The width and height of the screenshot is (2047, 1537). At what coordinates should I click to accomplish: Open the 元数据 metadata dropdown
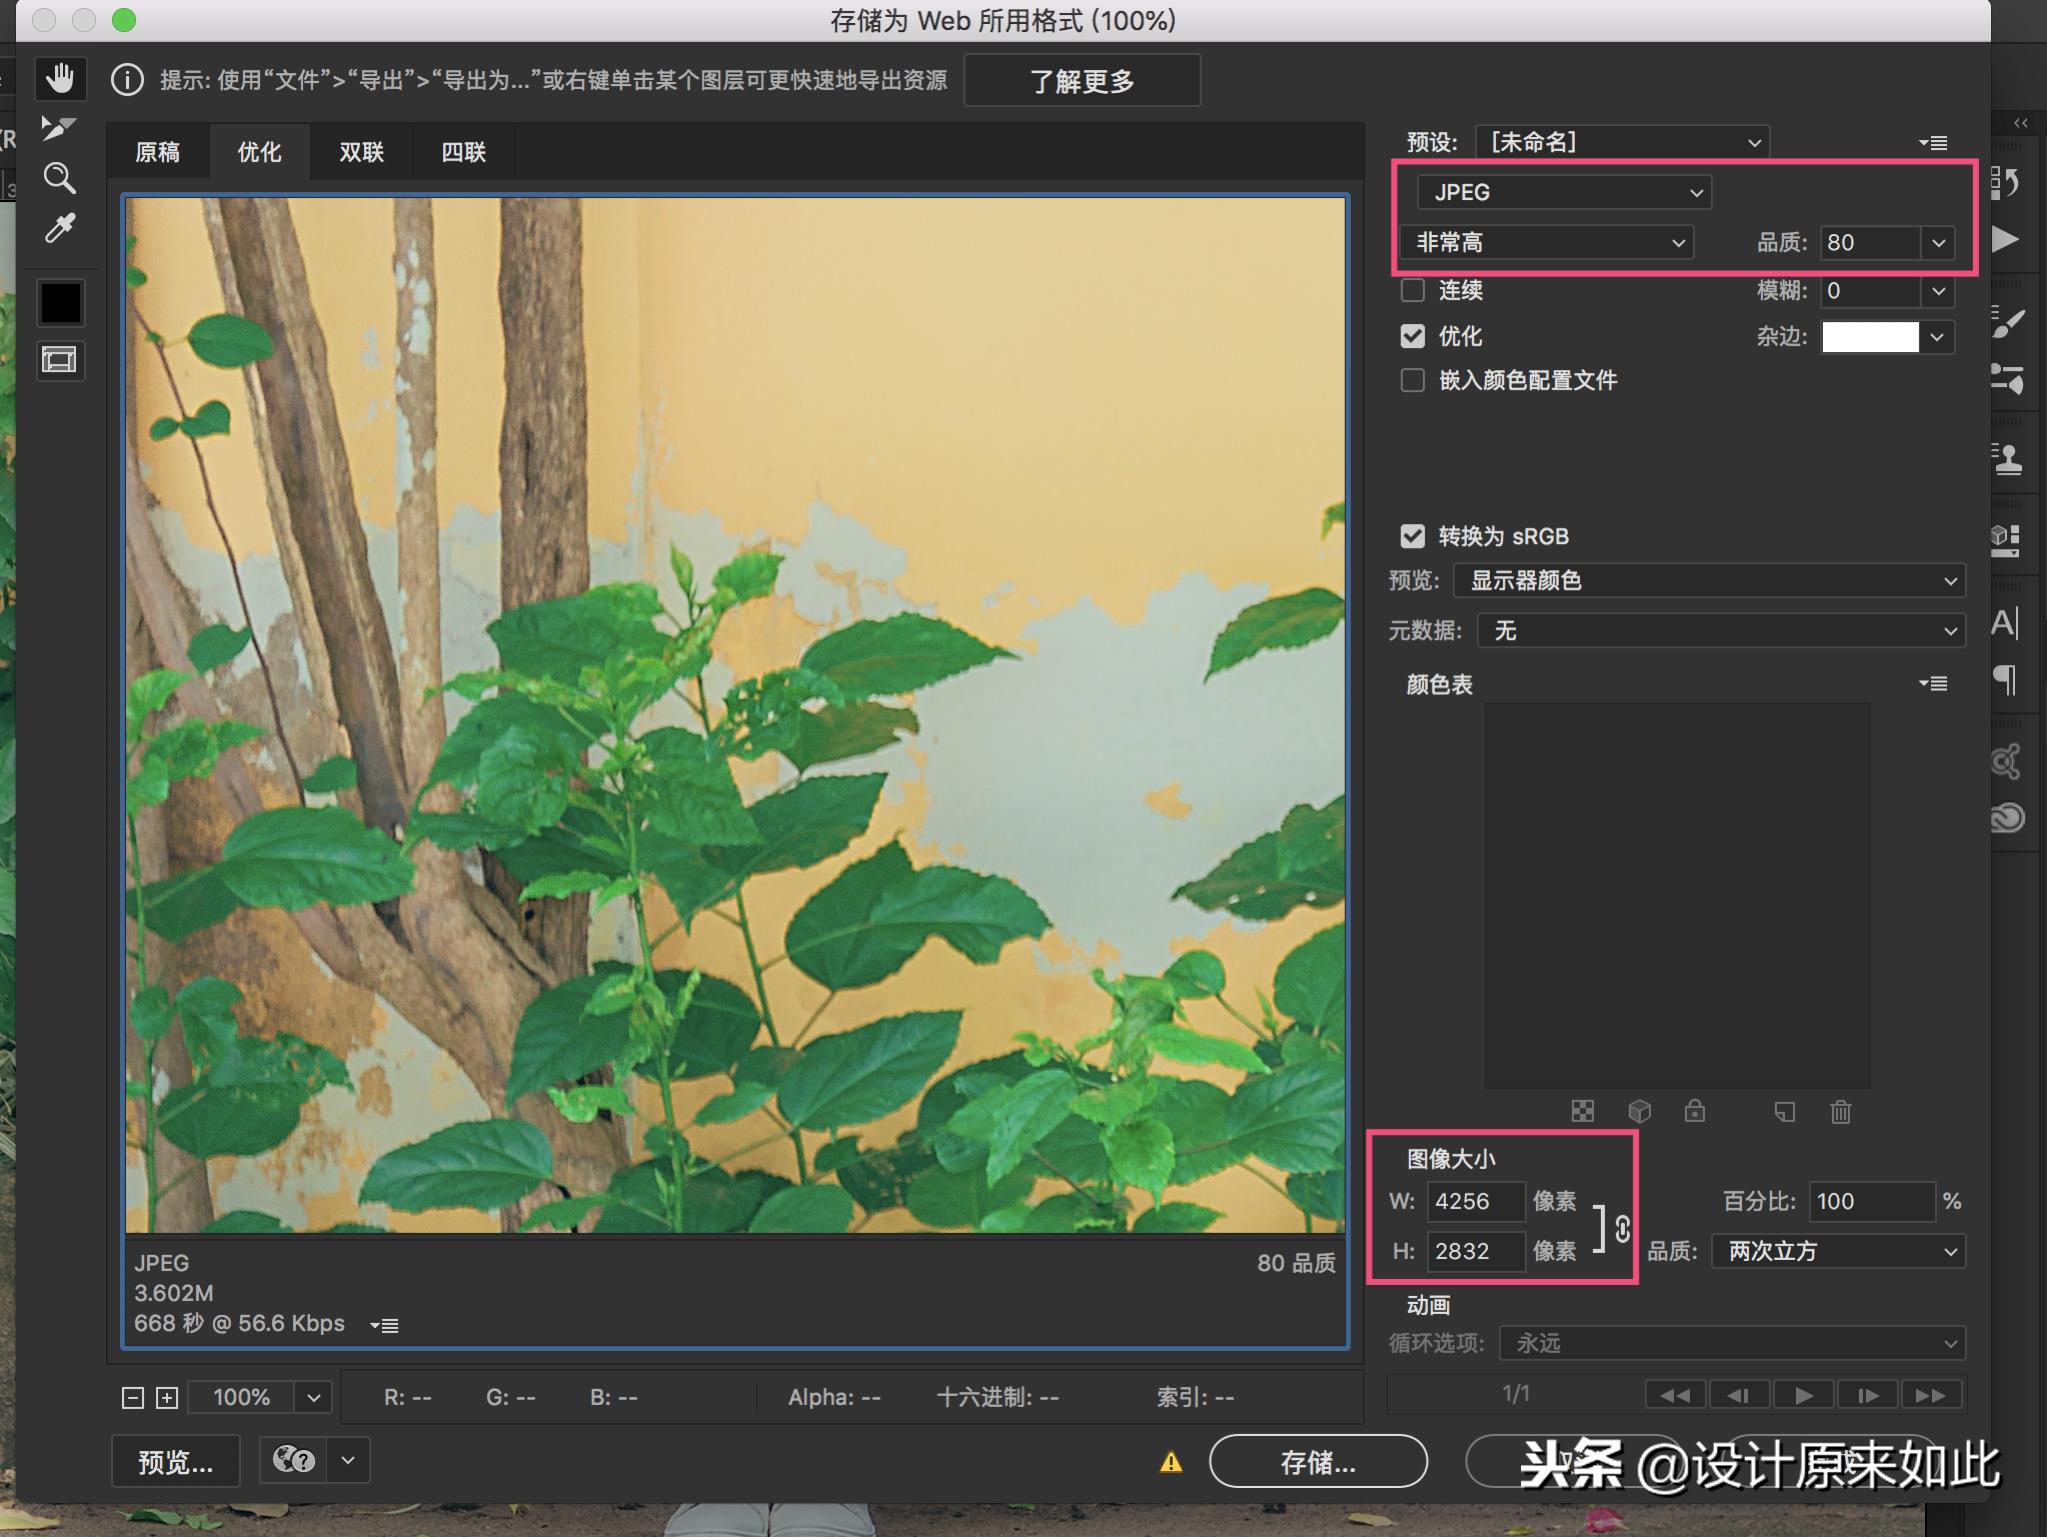pos(1721,631)
